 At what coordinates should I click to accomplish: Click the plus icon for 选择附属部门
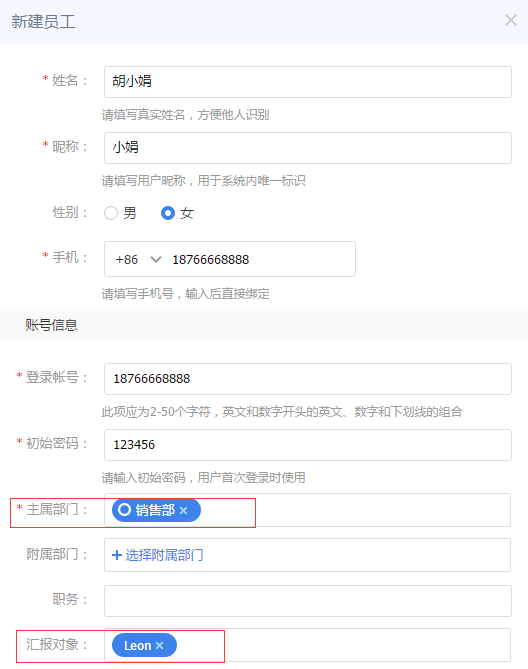click(116, 555)
